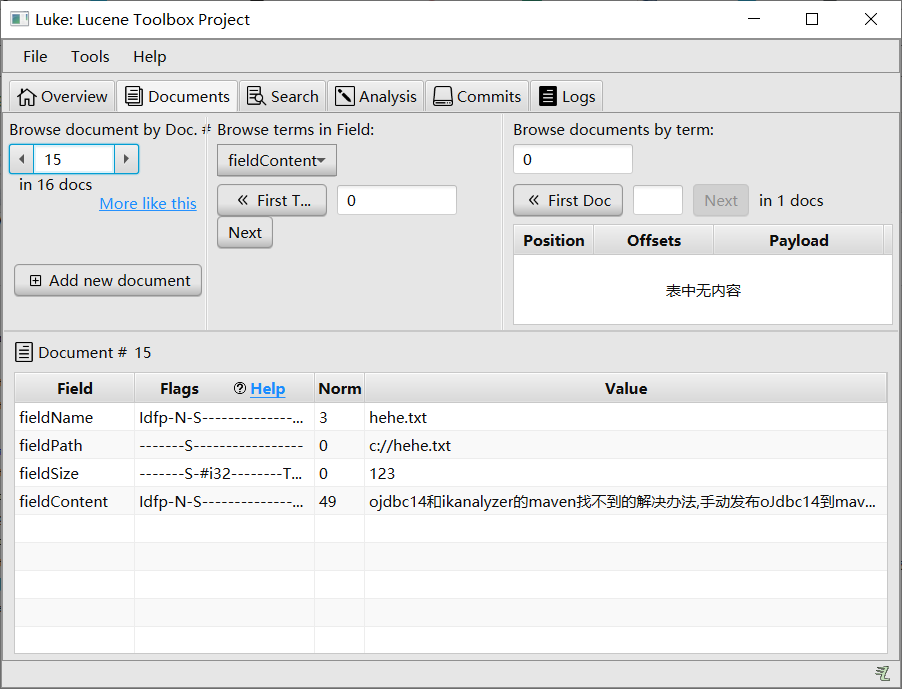Open the Help menu
This screenshot has height=689, width=902.
click(x=150, y=56)
